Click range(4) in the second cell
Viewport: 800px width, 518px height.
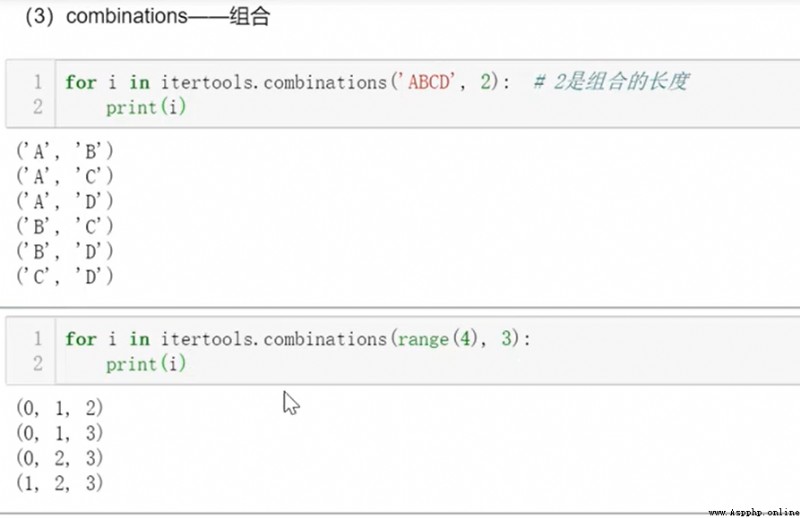click(437, 338)
